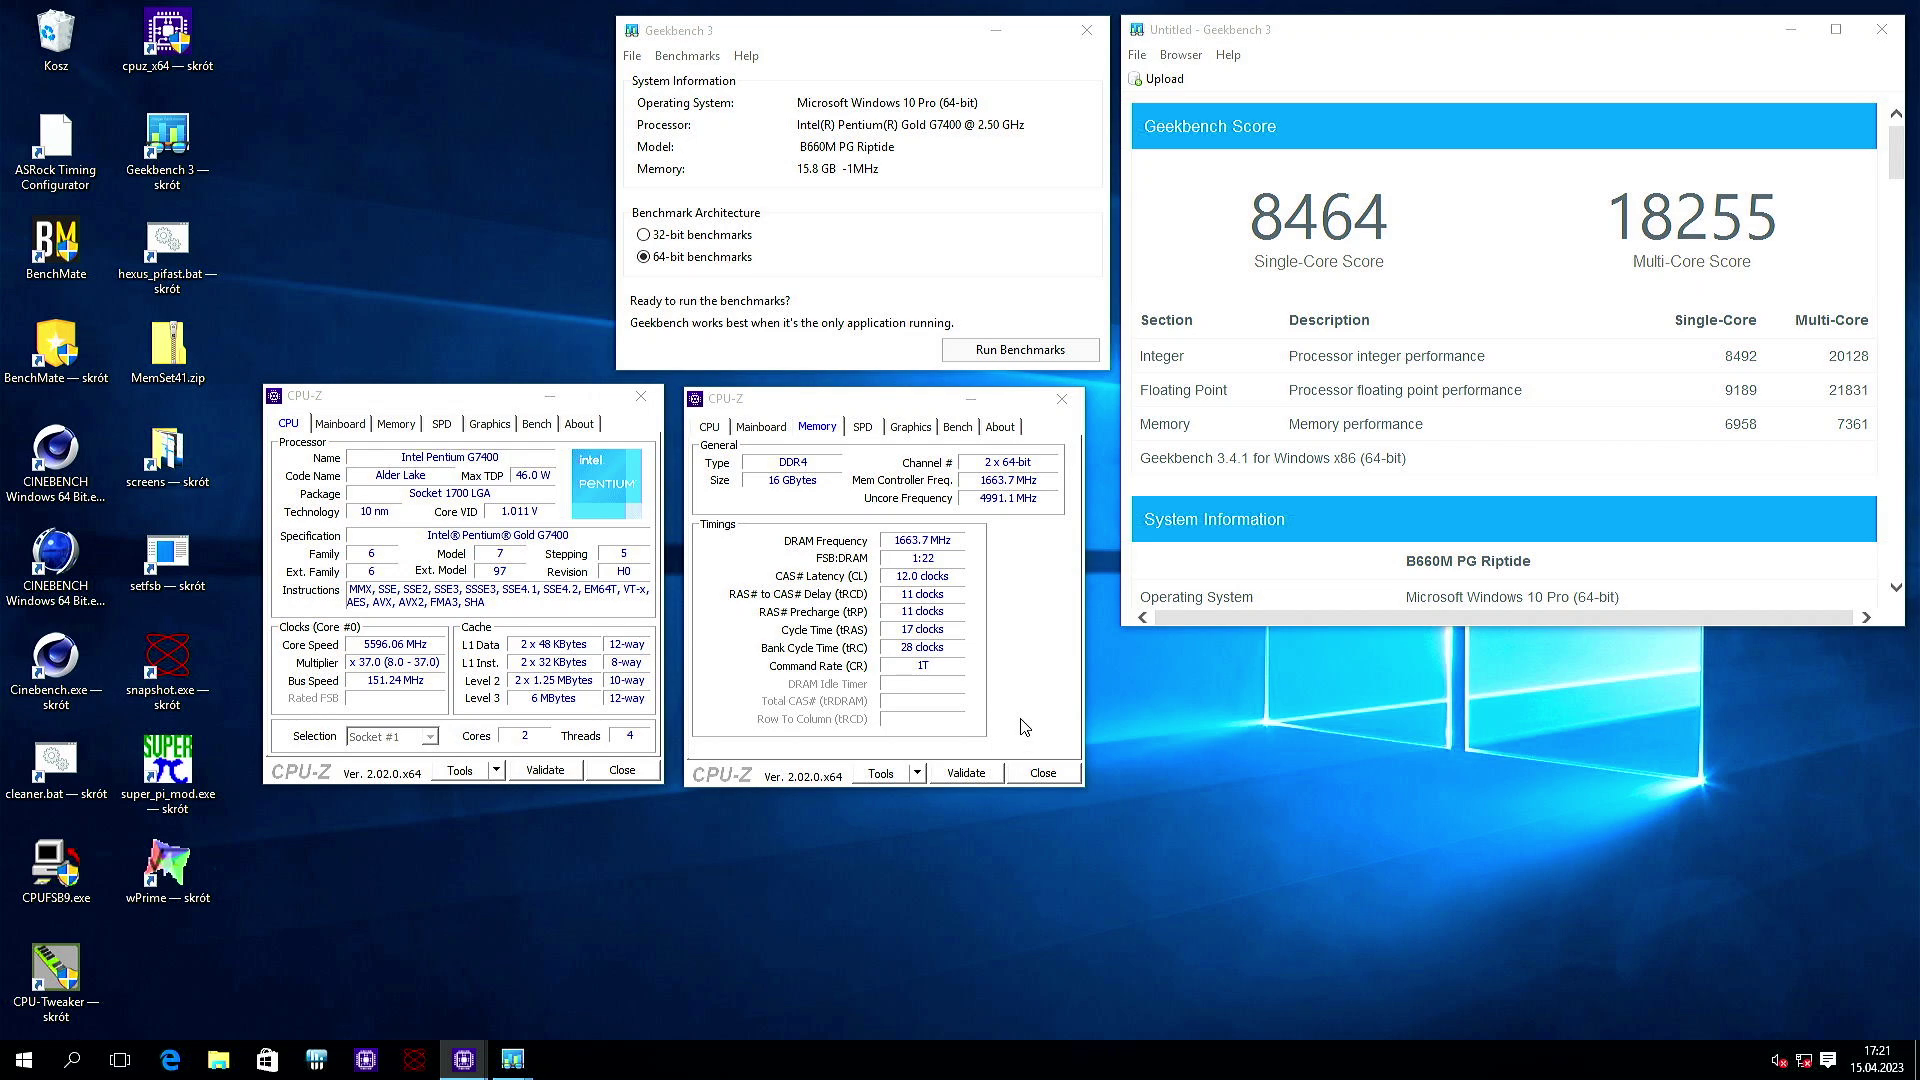The image size is (1920, 1080).
Task: Open the Geekbench 3 desktop shortcut
Action: tap(167, 136)
